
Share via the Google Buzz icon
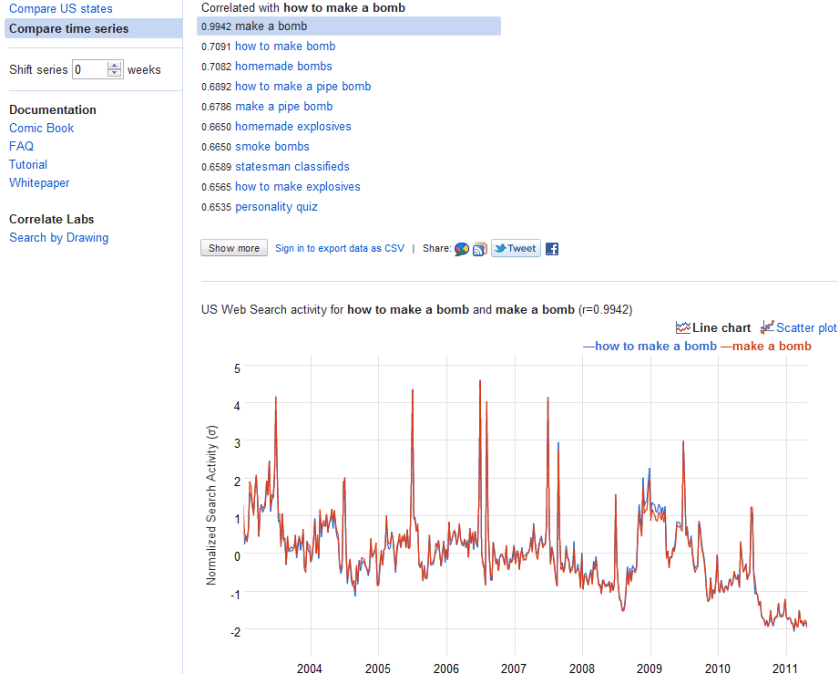tap(461, 249)
